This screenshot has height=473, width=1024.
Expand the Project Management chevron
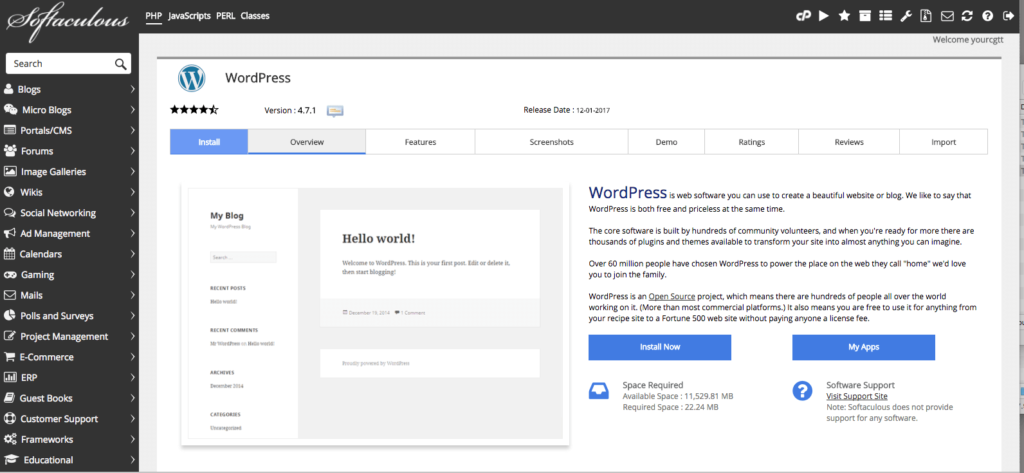pyautogui.click(x=133, y=336)
